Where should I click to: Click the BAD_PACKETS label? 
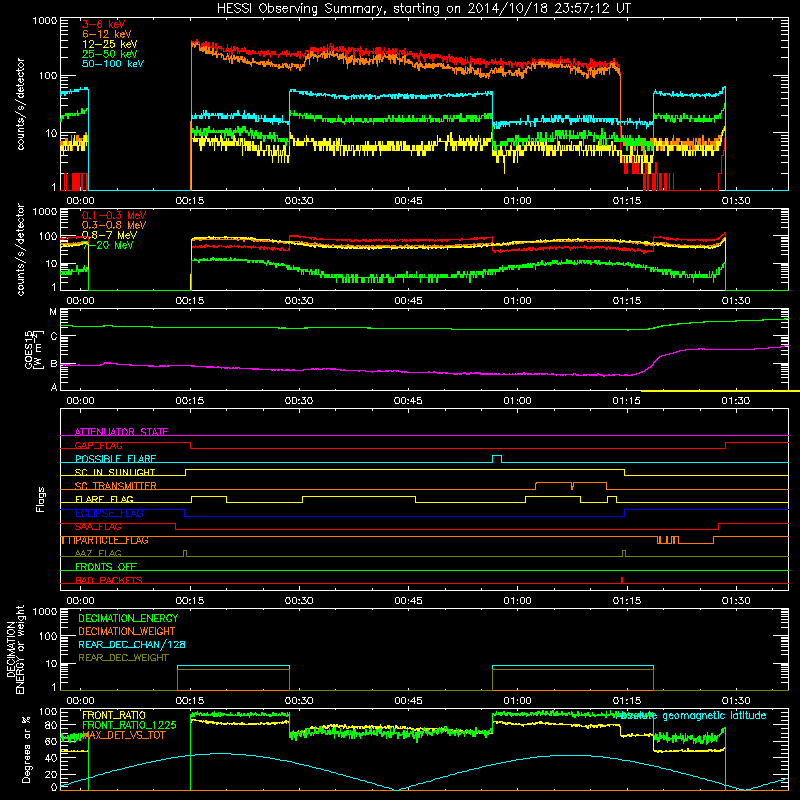[x=109, y=580]
